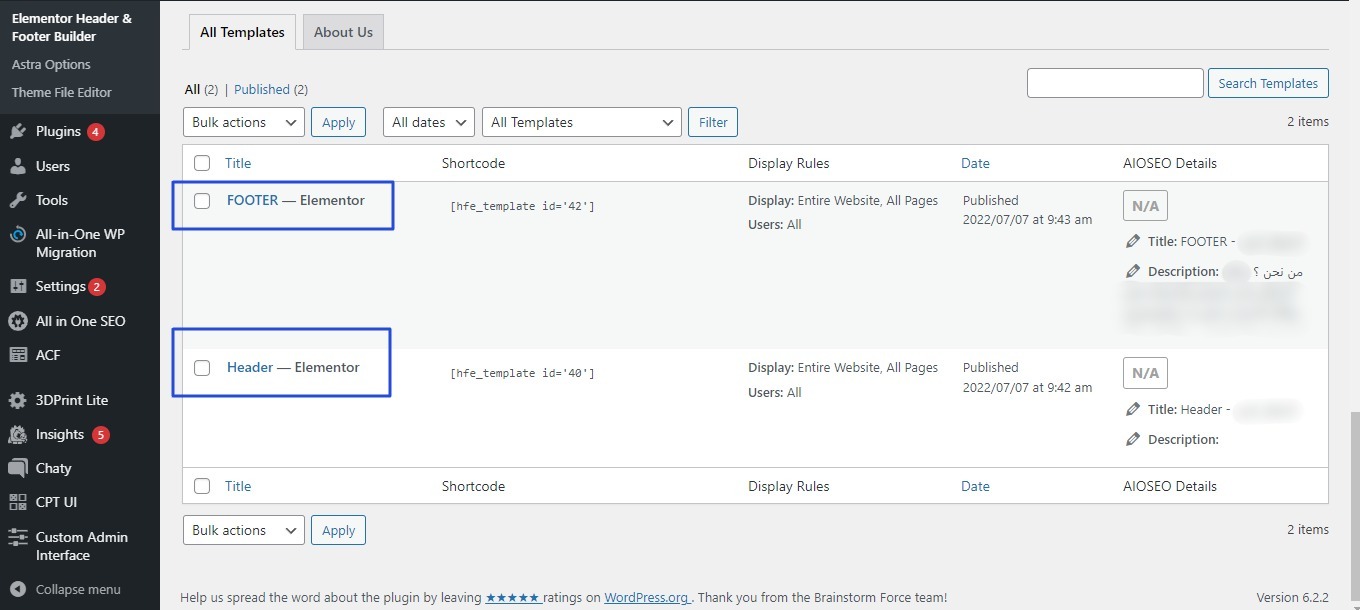Switch to the About Us tab
The height and width of the screenshot is (610, 1360).
(x=343, y=32)
